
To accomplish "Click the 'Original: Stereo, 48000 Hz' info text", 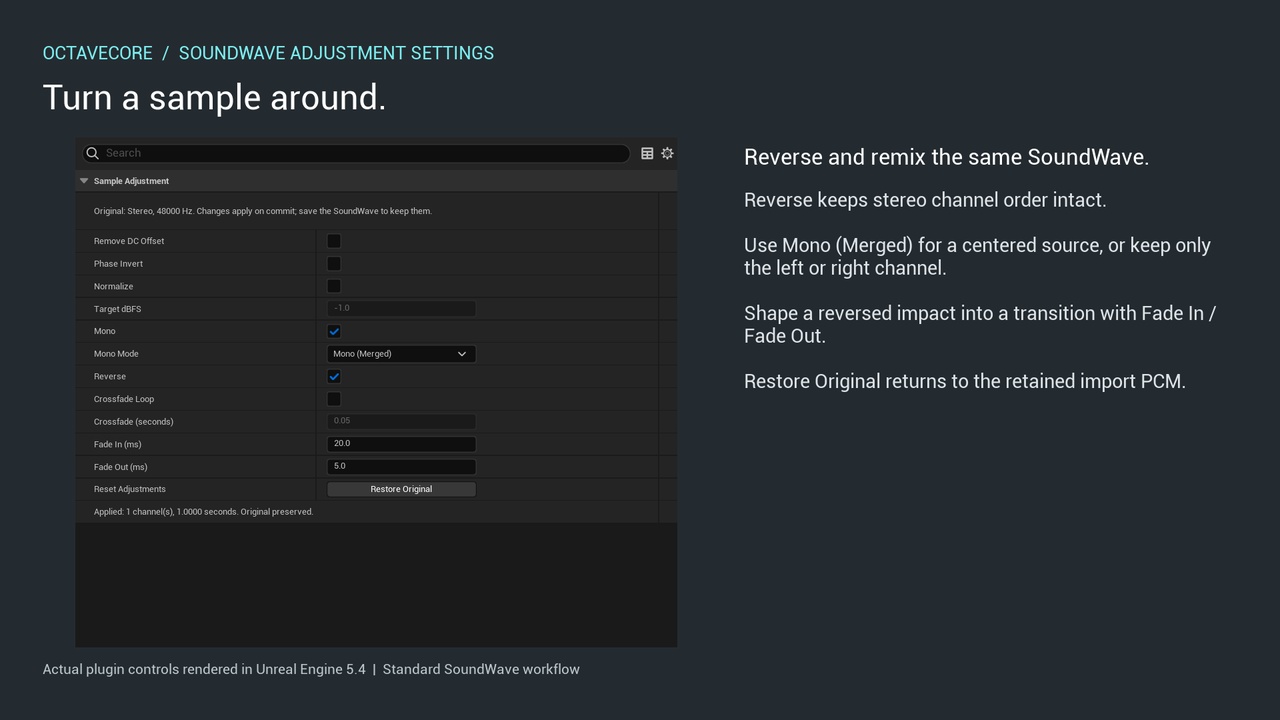I will point(263,211).
